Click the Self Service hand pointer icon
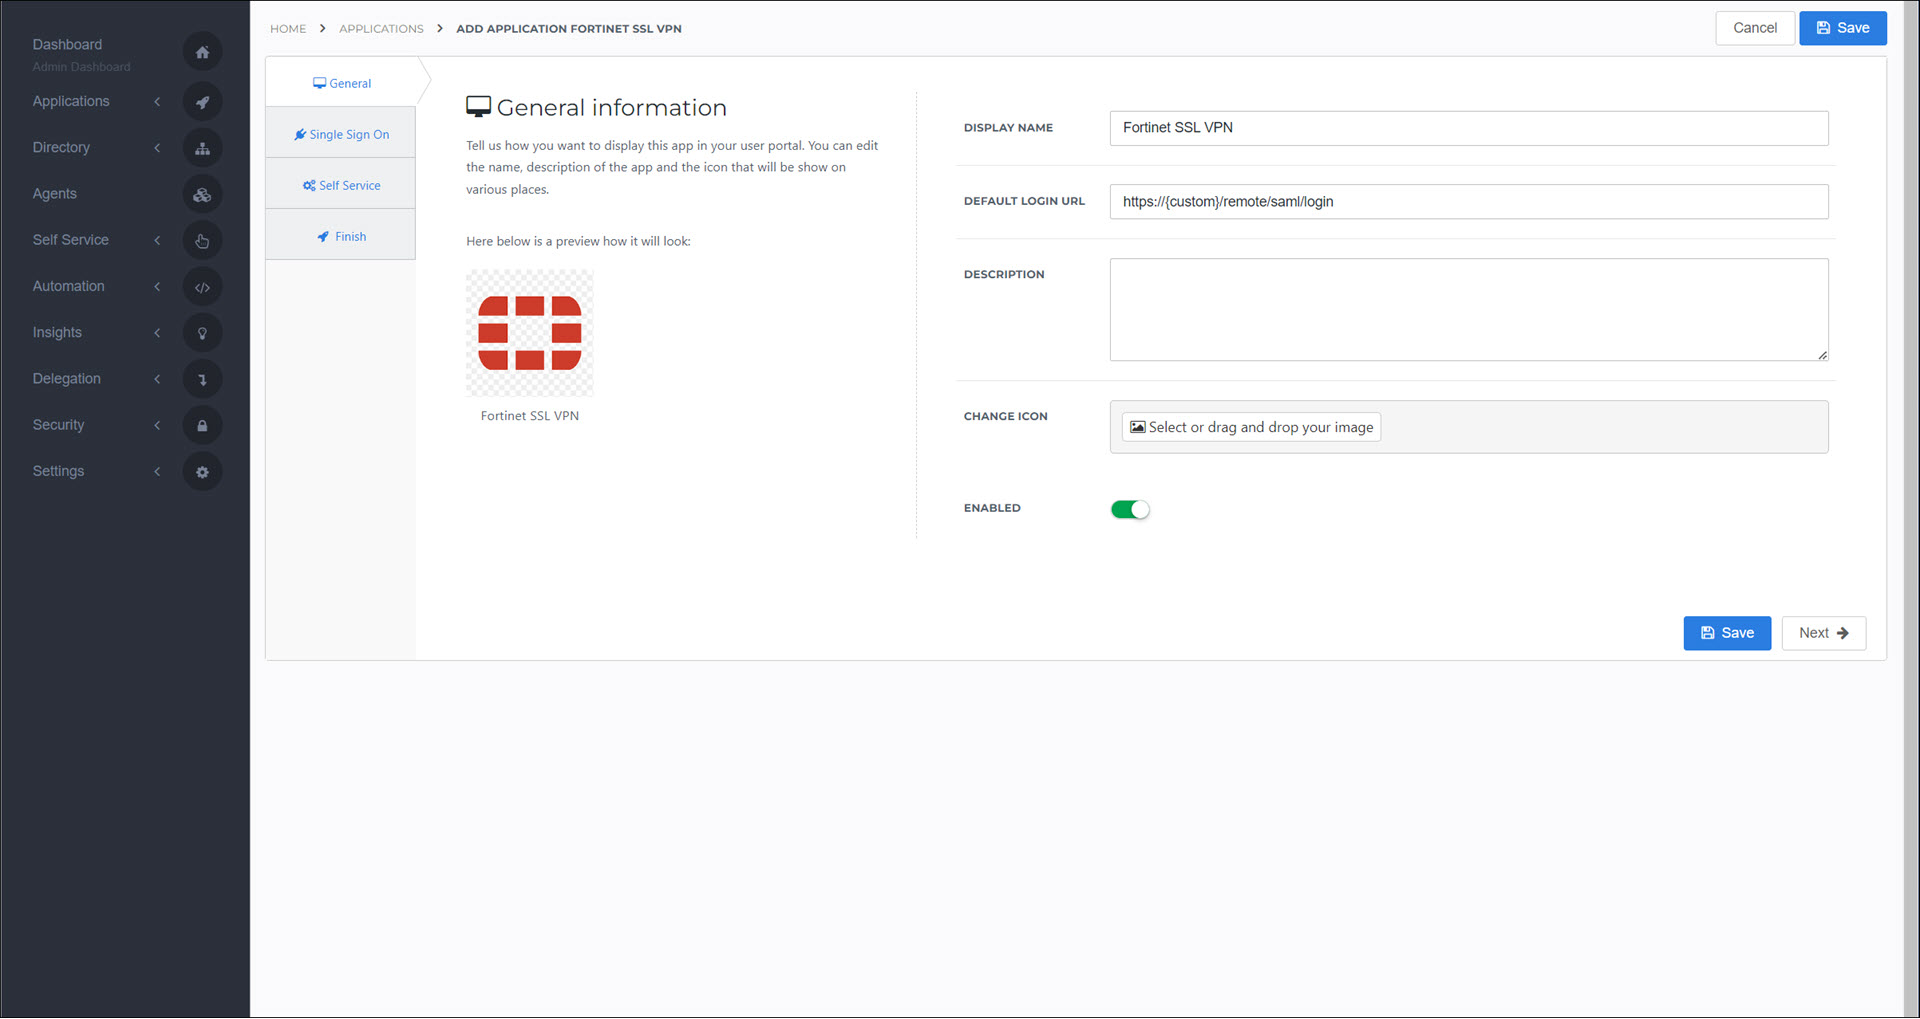This screenshot has width=1920, height=1019. 202,240
